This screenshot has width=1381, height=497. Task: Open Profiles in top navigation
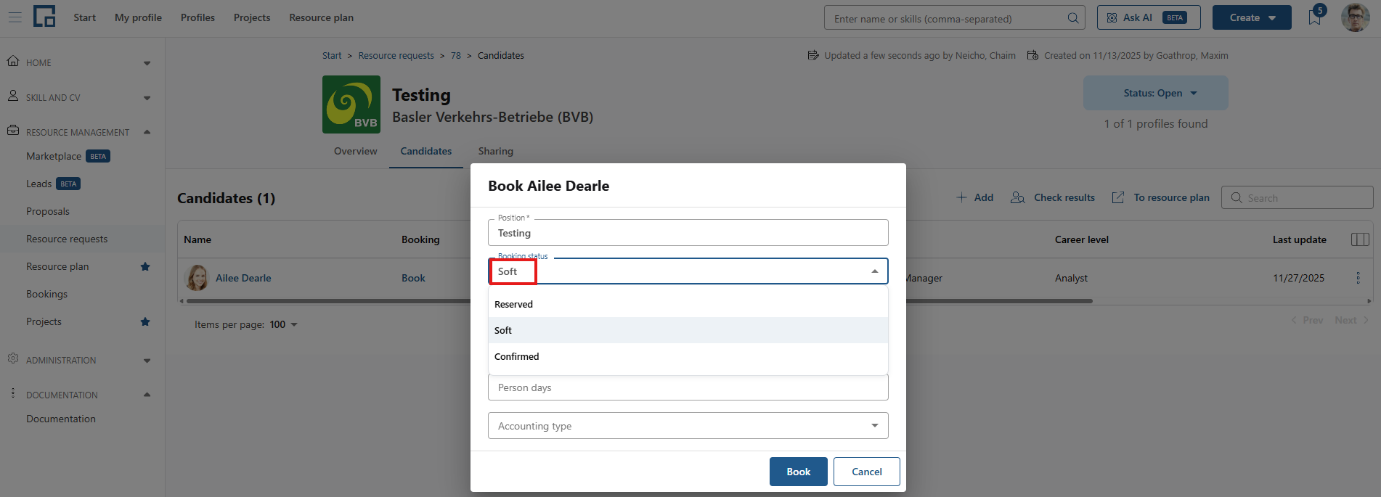[198, 18]
